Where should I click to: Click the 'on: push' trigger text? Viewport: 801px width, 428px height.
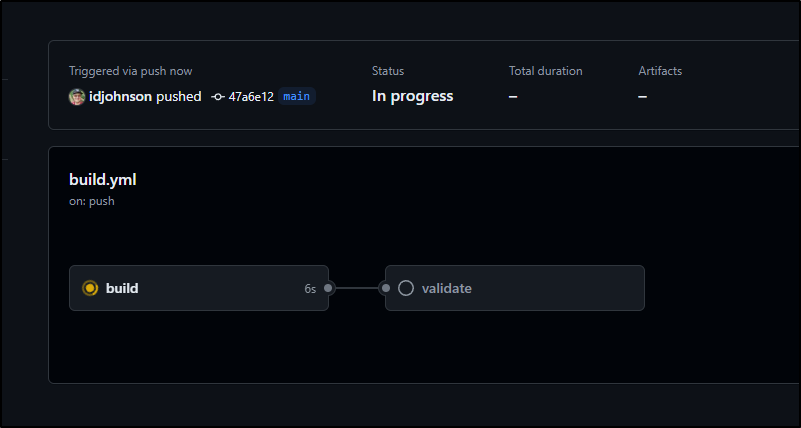[92, 201]
